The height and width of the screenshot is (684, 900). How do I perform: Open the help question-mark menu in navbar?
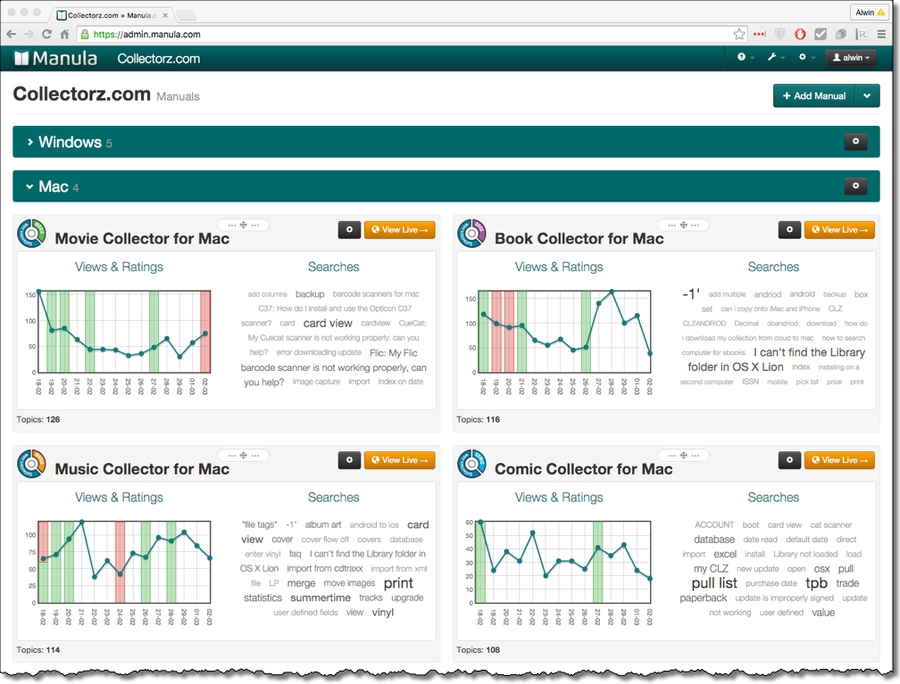click(745, 58)
